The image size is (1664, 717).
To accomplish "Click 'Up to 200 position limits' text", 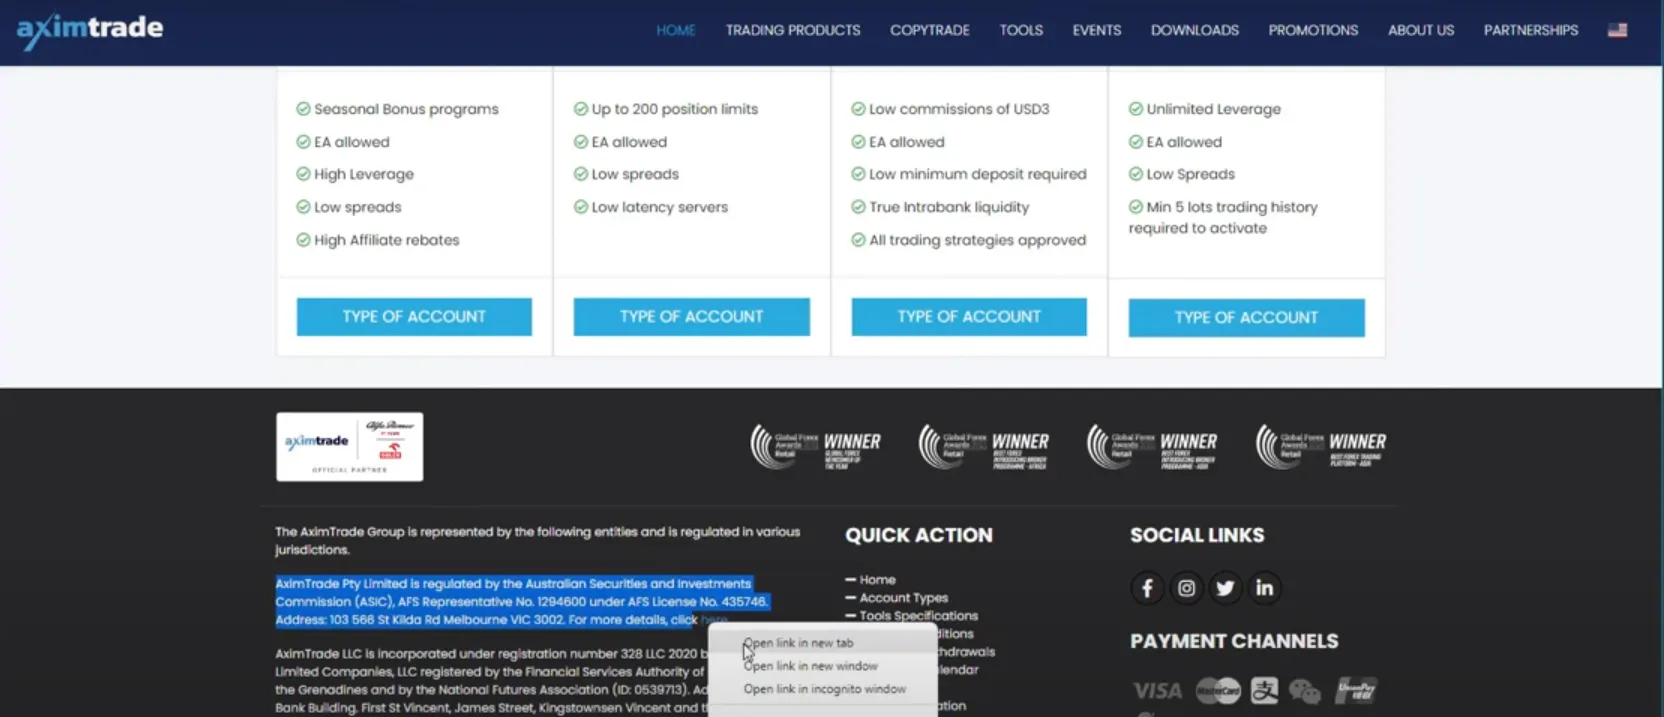I will pyautogui.click(x=675, y=109).
